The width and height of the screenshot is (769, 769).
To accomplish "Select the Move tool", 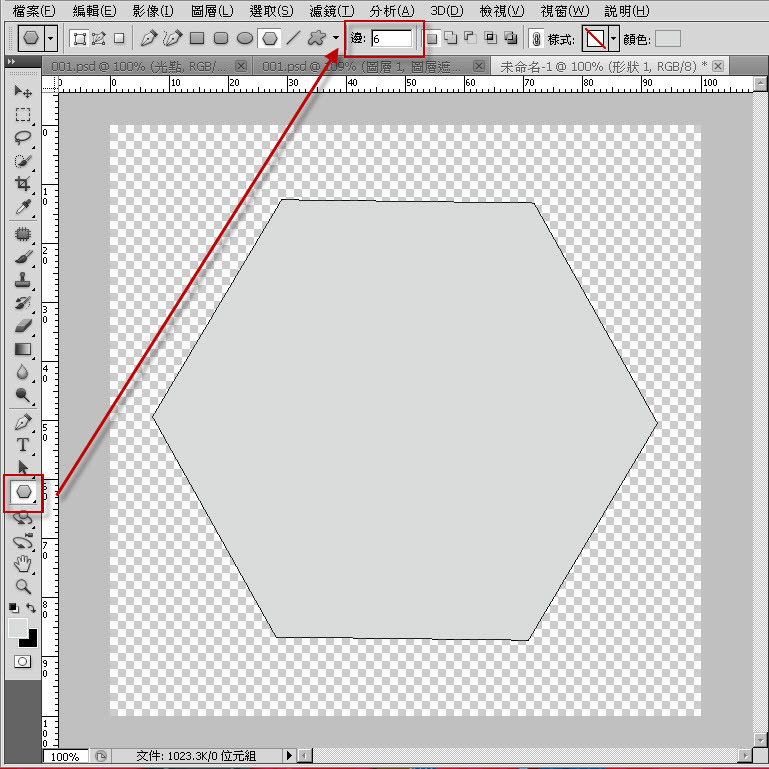I will coord(23,91).
